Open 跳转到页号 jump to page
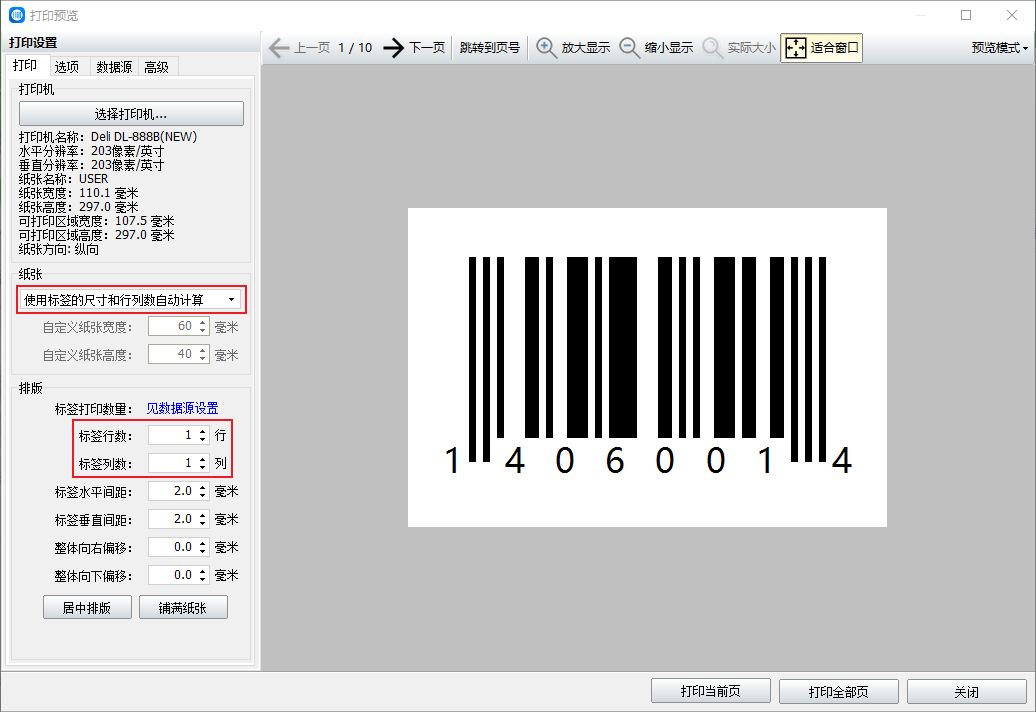The height and width of the screenshot is (712, 1036). click(x=490, y=48)
